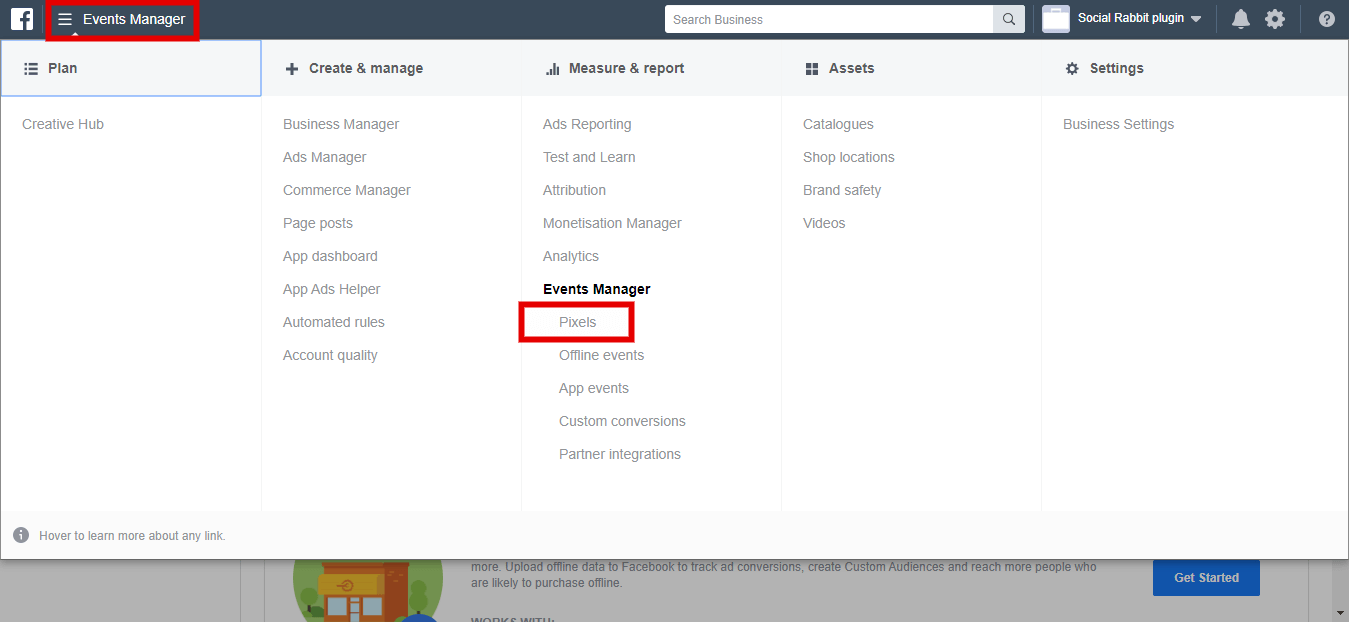The height and width of the screenshot is (622, 1349).
Task: Open Business Manager link
Action: click(x=341, y=124)
